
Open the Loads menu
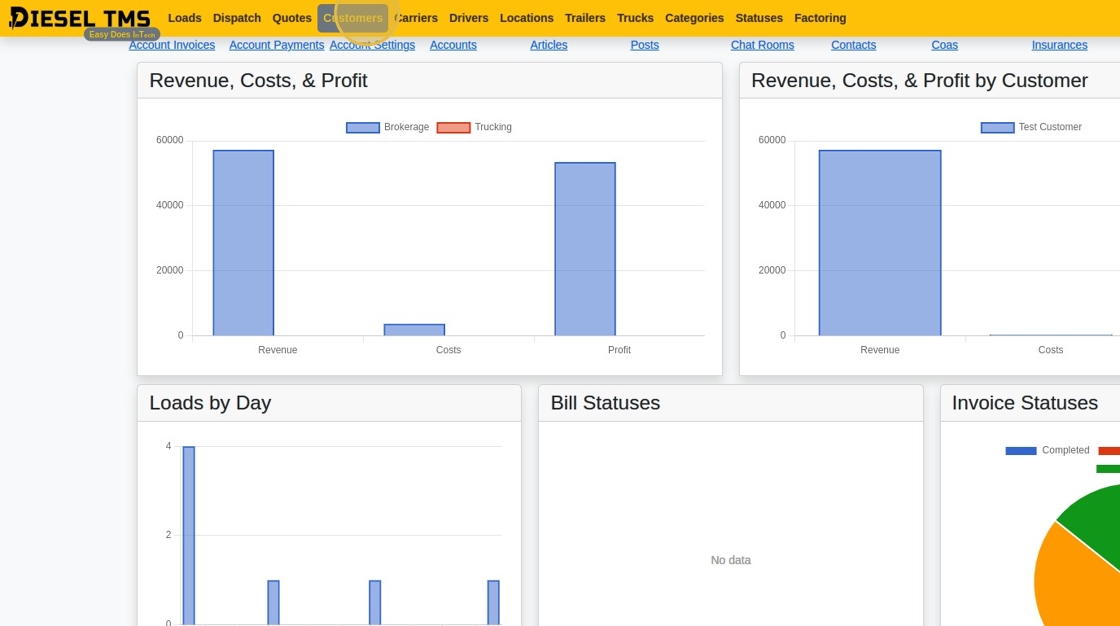click(x=184, y=18)
